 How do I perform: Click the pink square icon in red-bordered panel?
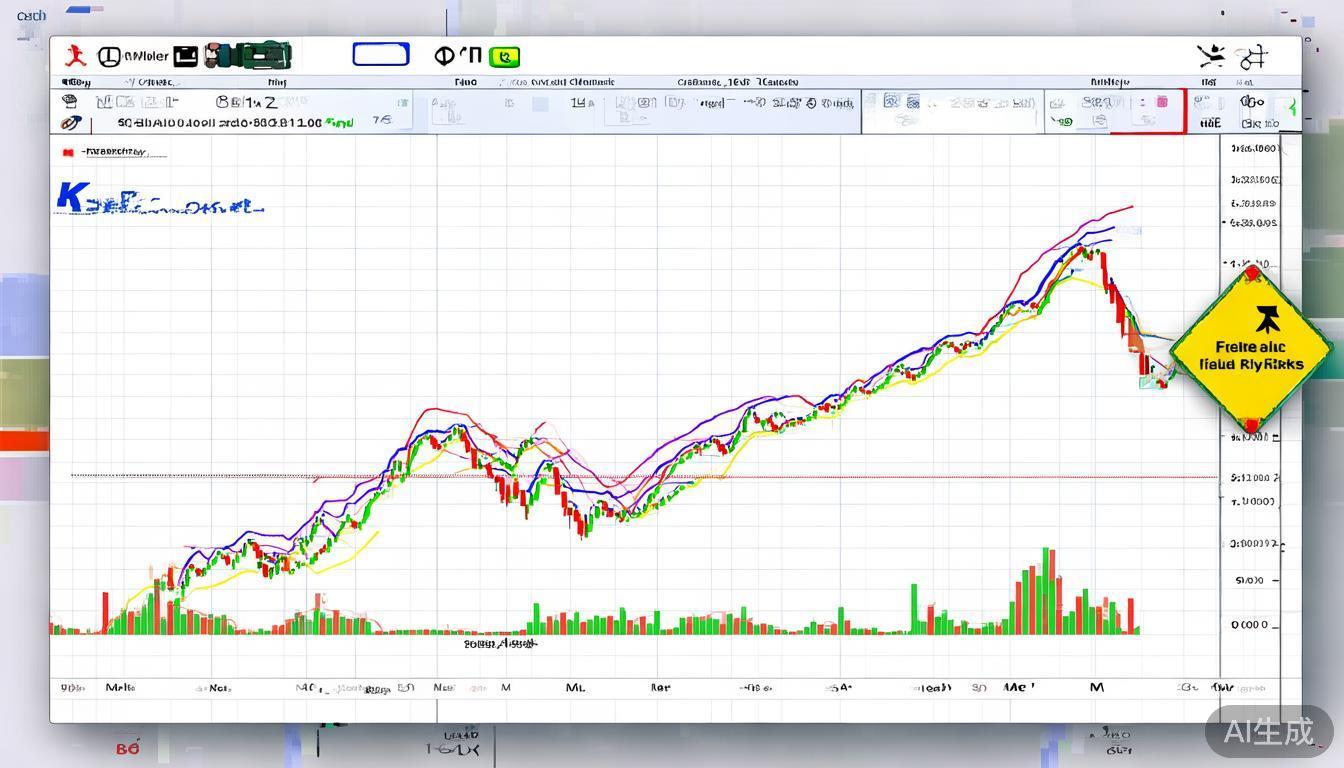point(1161,102)
